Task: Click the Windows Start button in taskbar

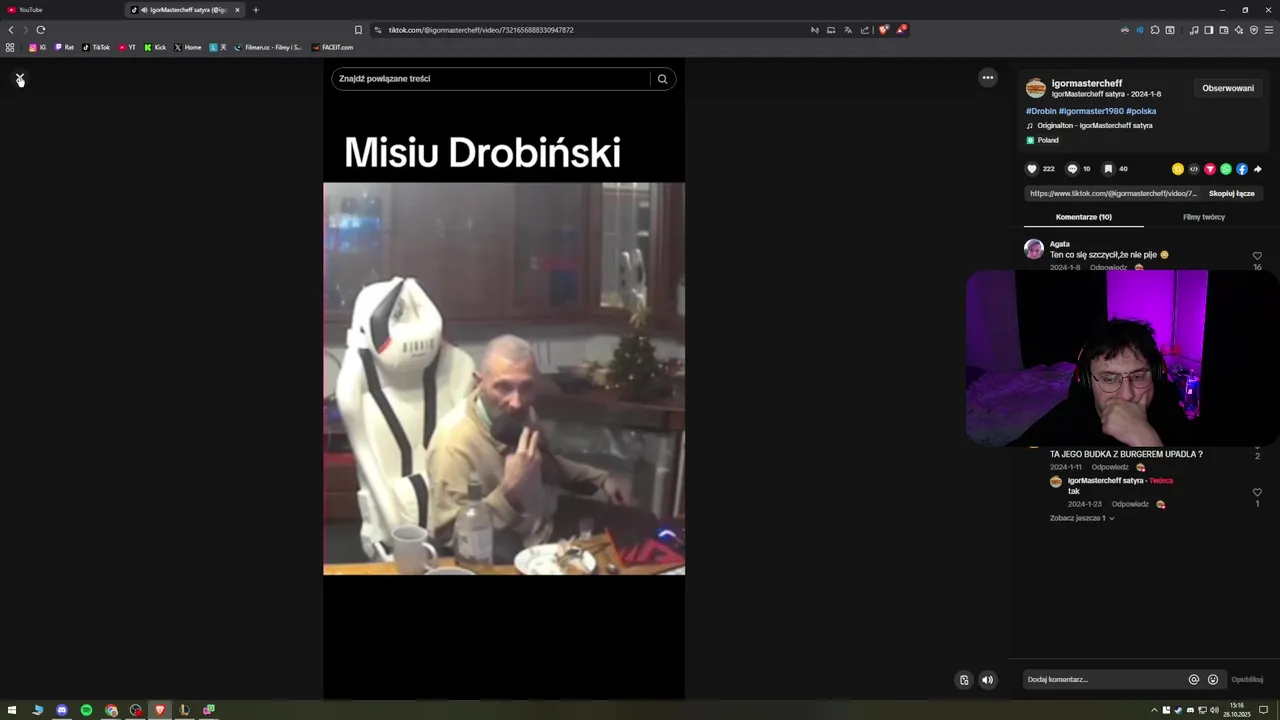Action: [13, 710]
